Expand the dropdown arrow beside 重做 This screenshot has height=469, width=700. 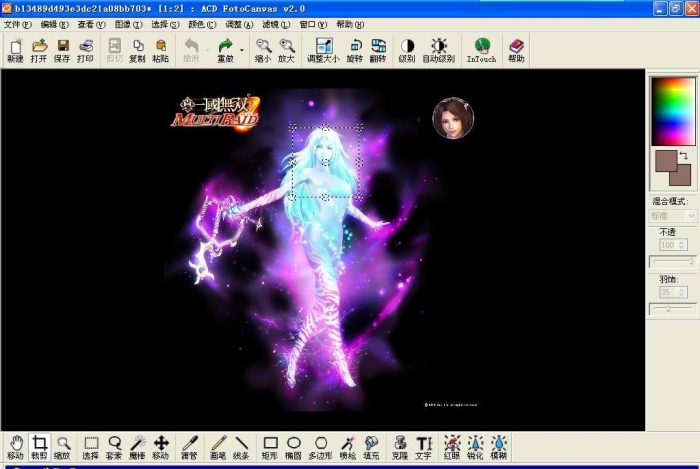click(x=242, y=50)
